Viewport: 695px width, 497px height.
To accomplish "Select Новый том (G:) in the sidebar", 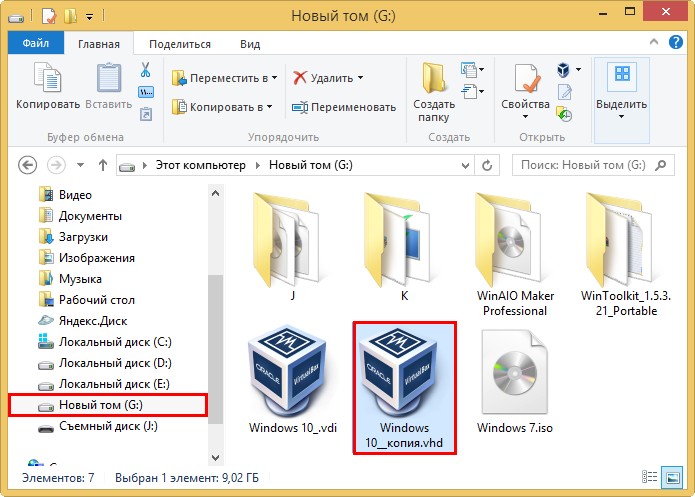I will coord(108,405).
